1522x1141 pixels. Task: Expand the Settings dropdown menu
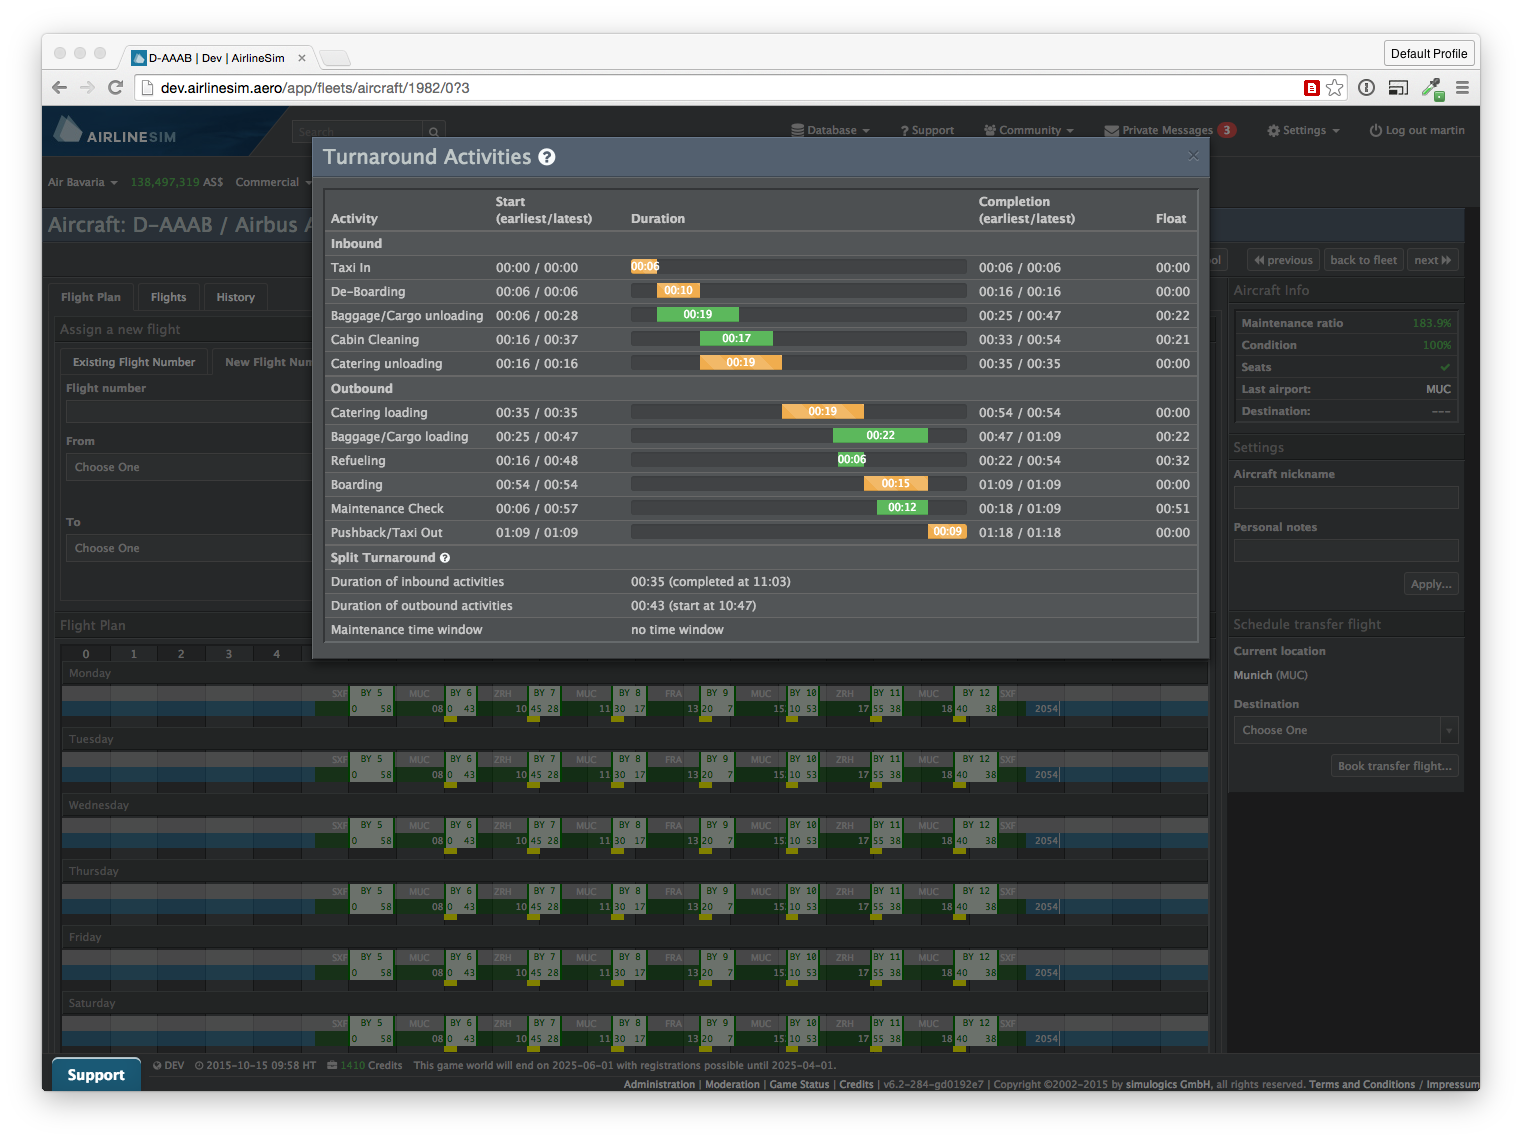tap(1303, 131)
